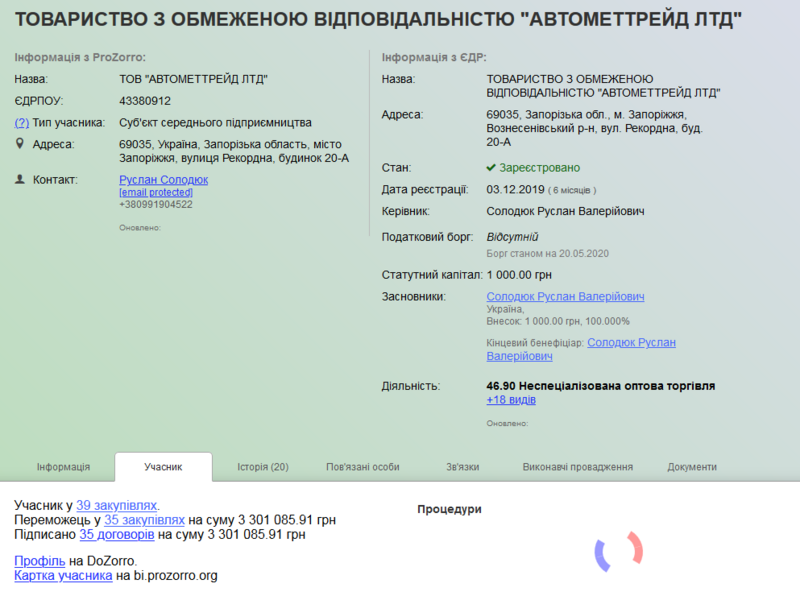
Task: Click the green checkmark next to Зареєстровано
Action: [x=491, y=168]
